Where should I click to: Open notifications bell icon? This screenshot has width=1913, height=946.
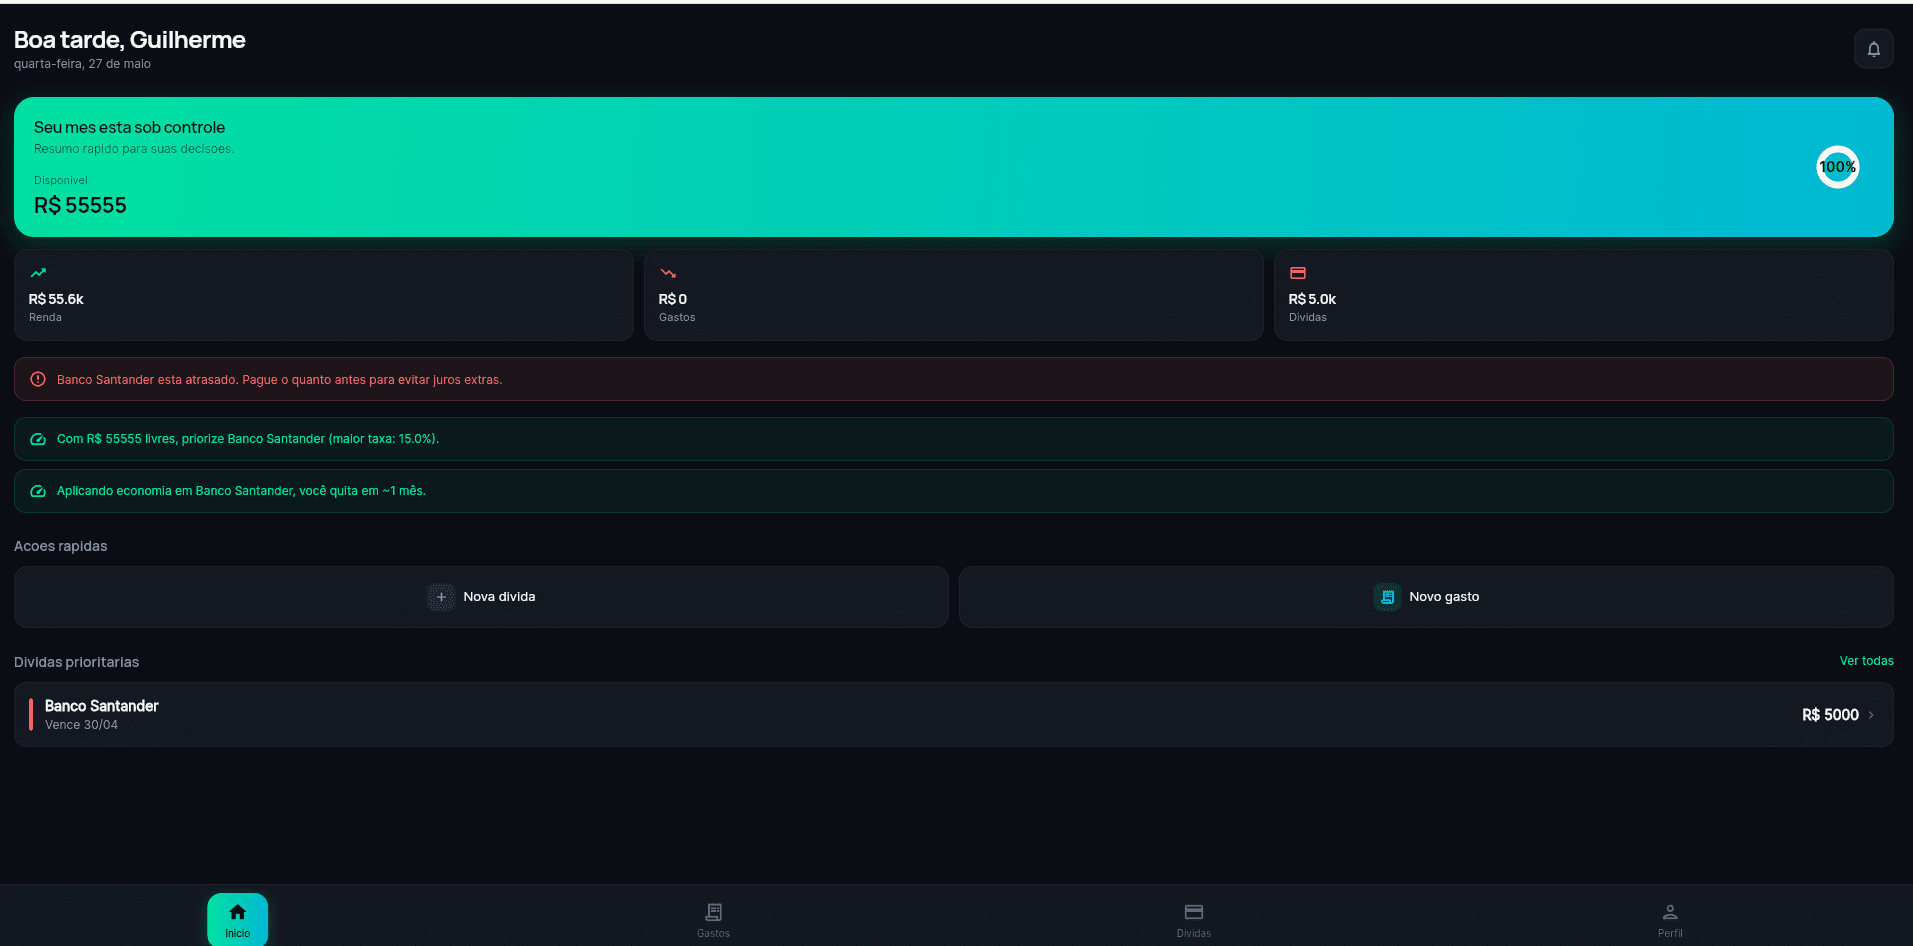[1873, 49]
